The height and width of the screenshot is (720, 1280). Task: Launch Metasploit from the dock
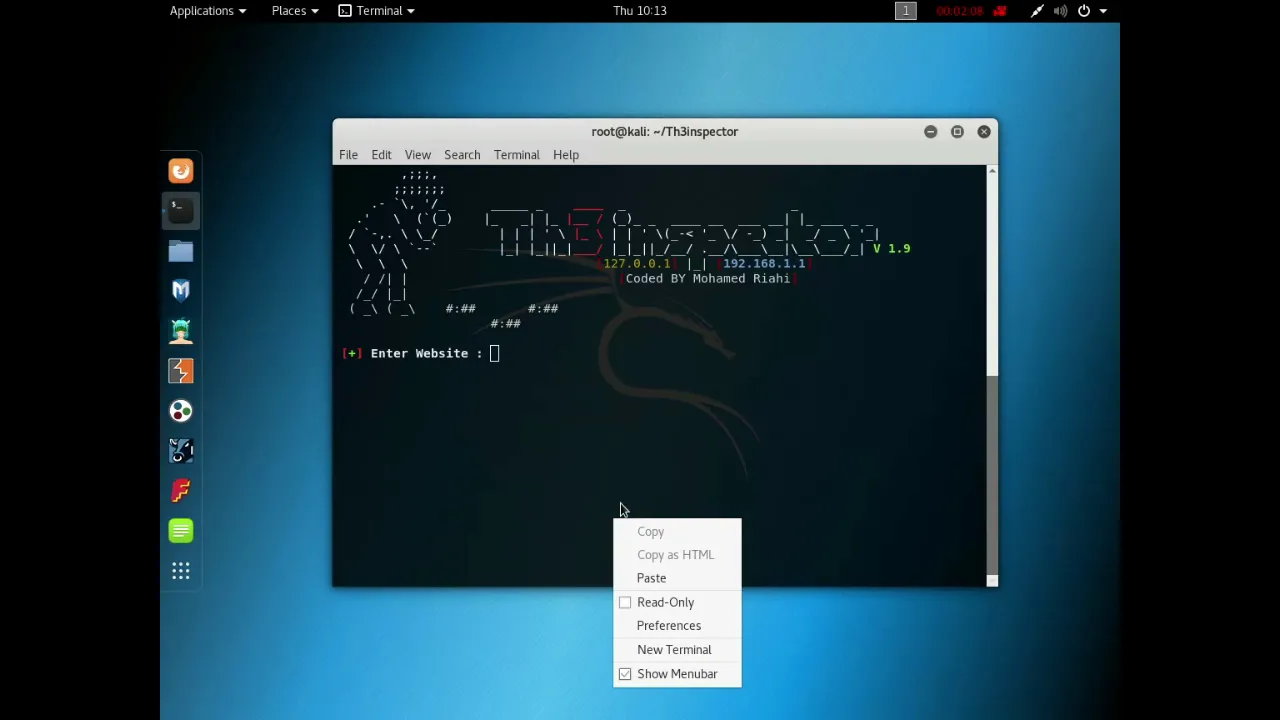(x=181, y=291)
